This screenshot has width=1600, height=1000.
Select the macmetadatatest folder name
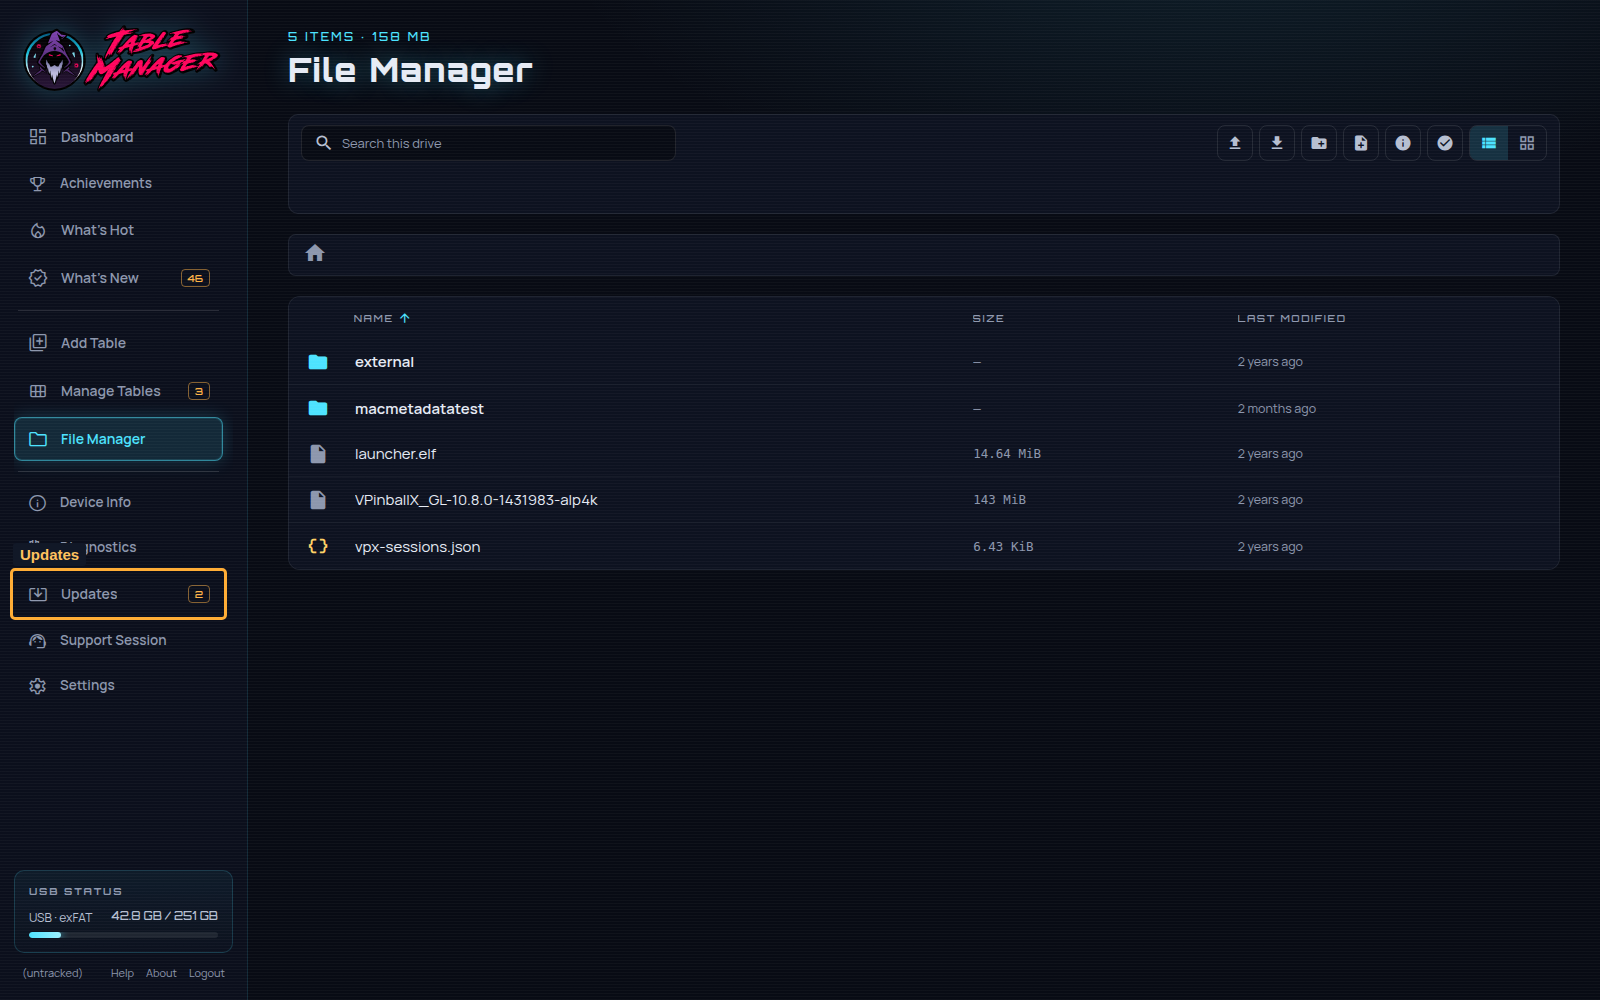(x=419, y=409)
